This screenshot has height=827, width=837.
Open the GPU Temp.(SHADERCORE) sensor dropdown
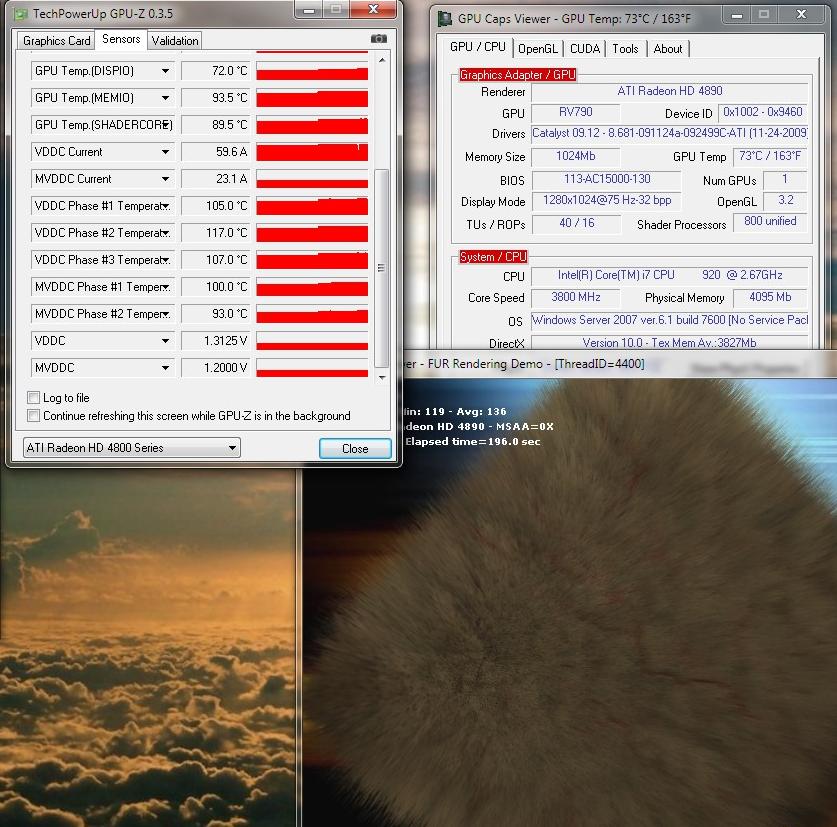pos(166,124)
